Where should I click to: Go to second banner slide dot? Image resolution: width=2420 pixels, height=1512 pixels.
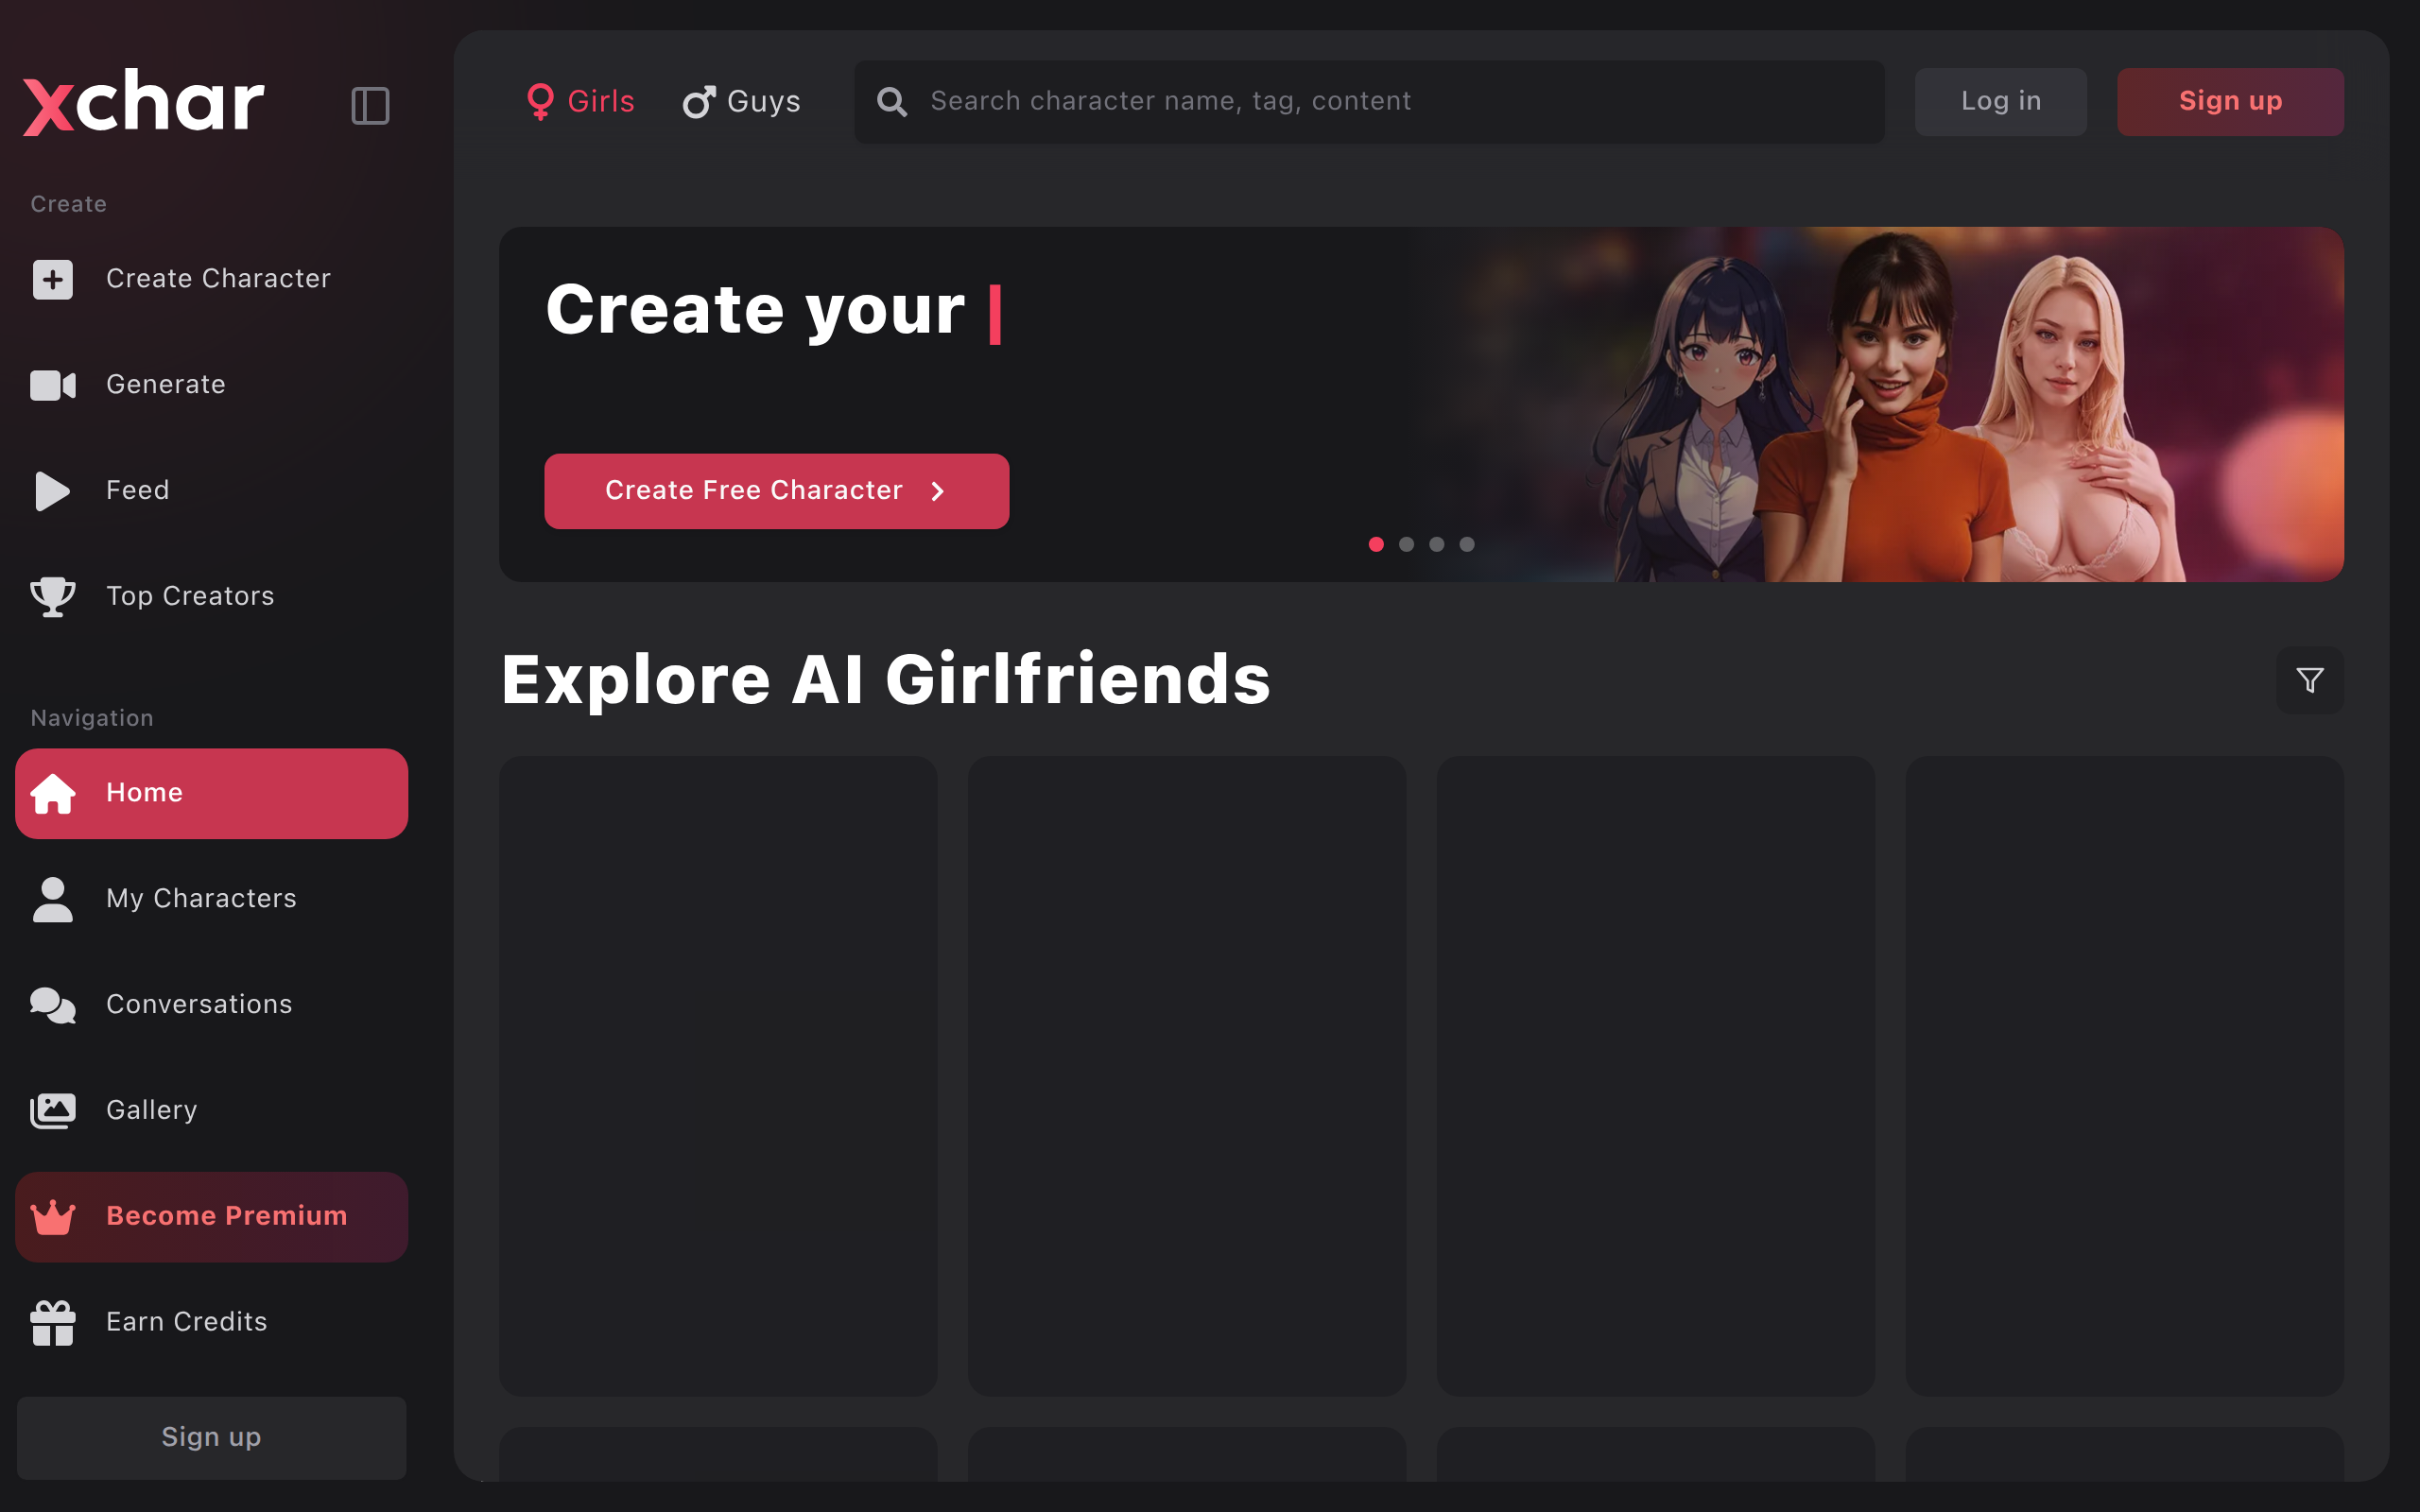[x=1406, y=544]
